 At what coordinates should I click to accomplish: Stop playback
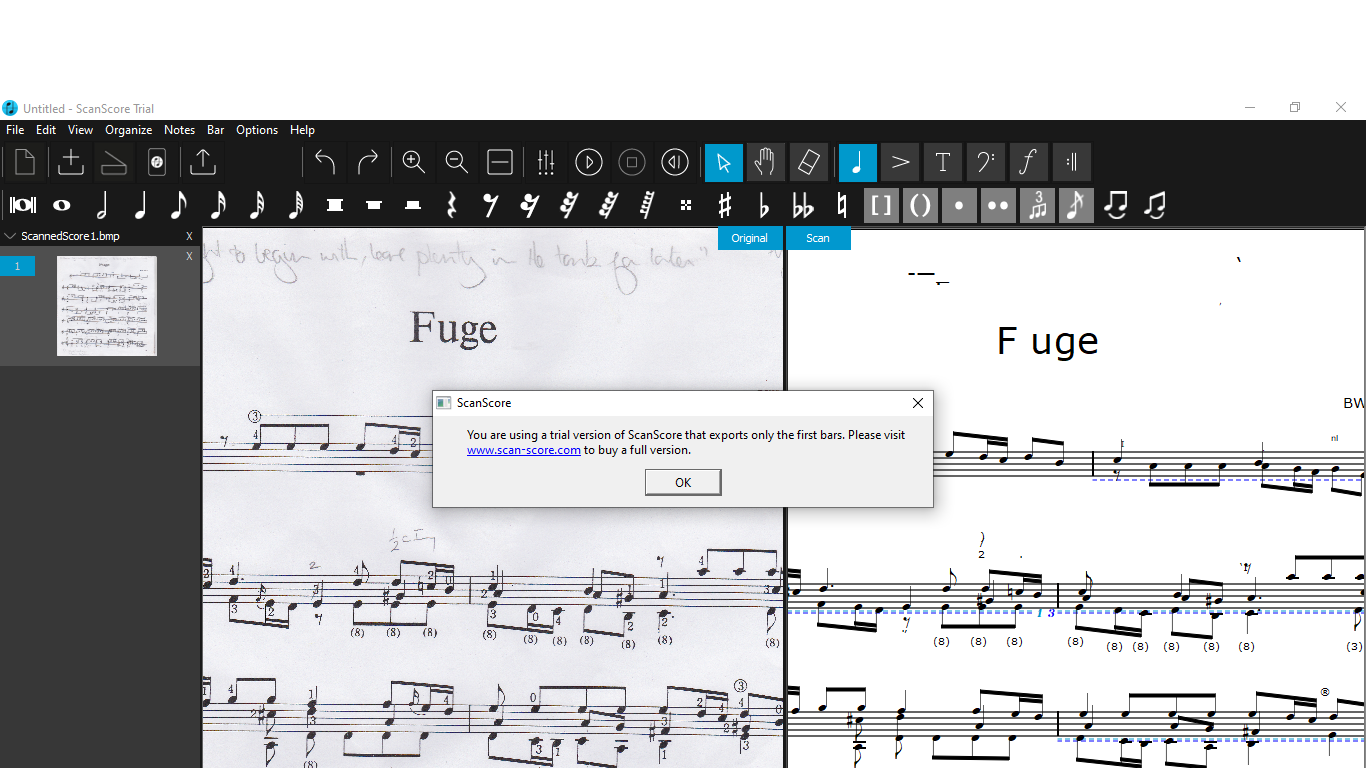click(x=632, y=162)
